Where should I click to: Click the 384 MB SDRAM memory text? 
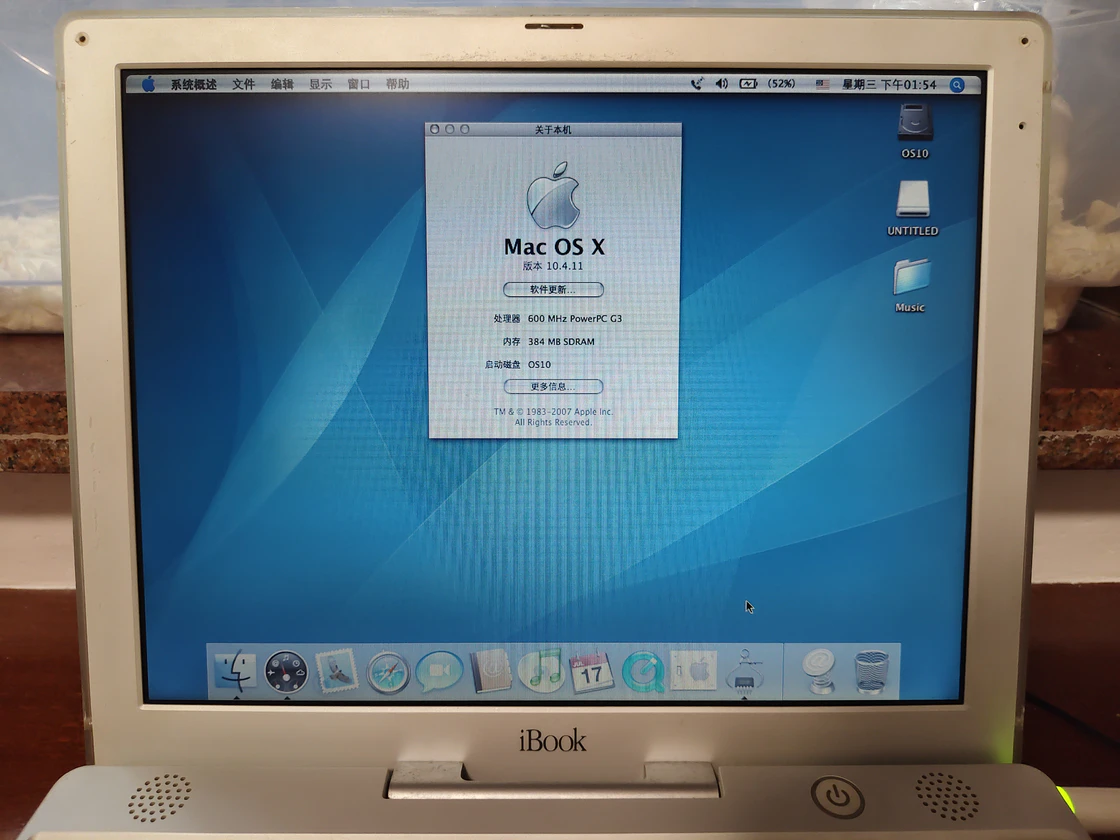[561, 341]
